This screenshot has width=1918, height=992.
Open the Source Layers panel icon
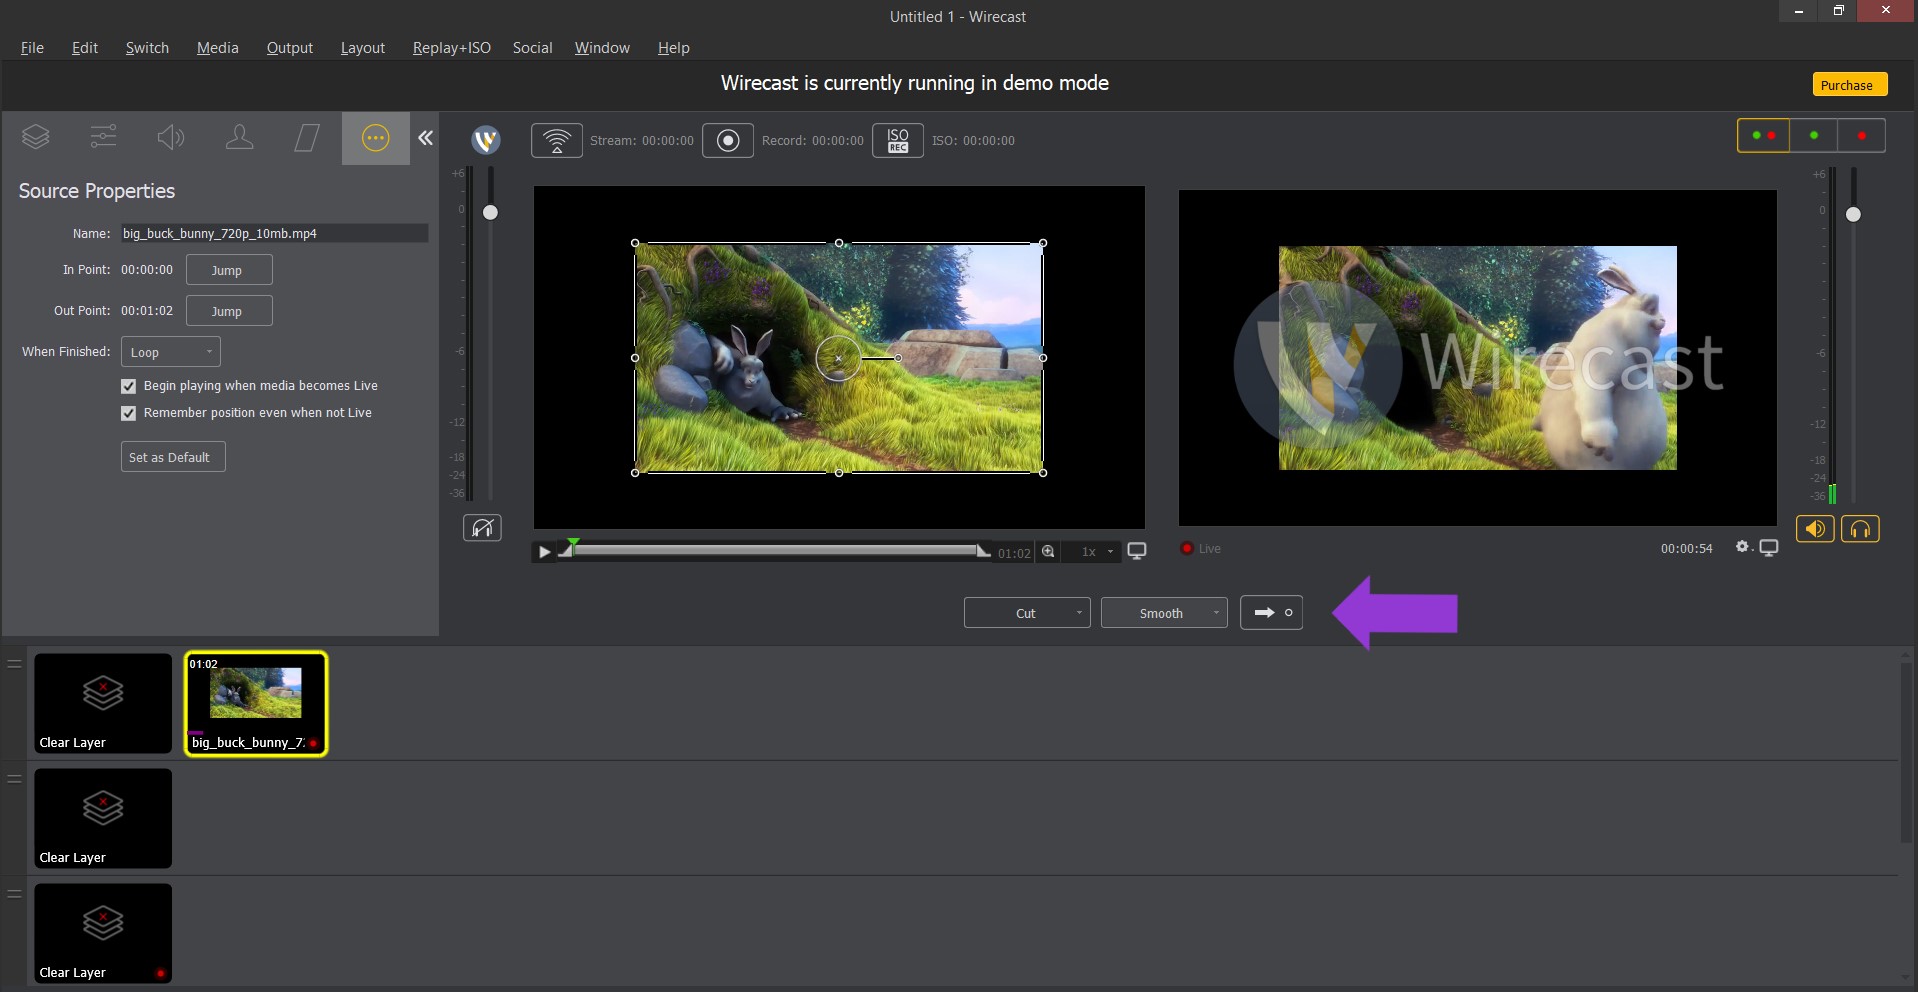point(36,137)
